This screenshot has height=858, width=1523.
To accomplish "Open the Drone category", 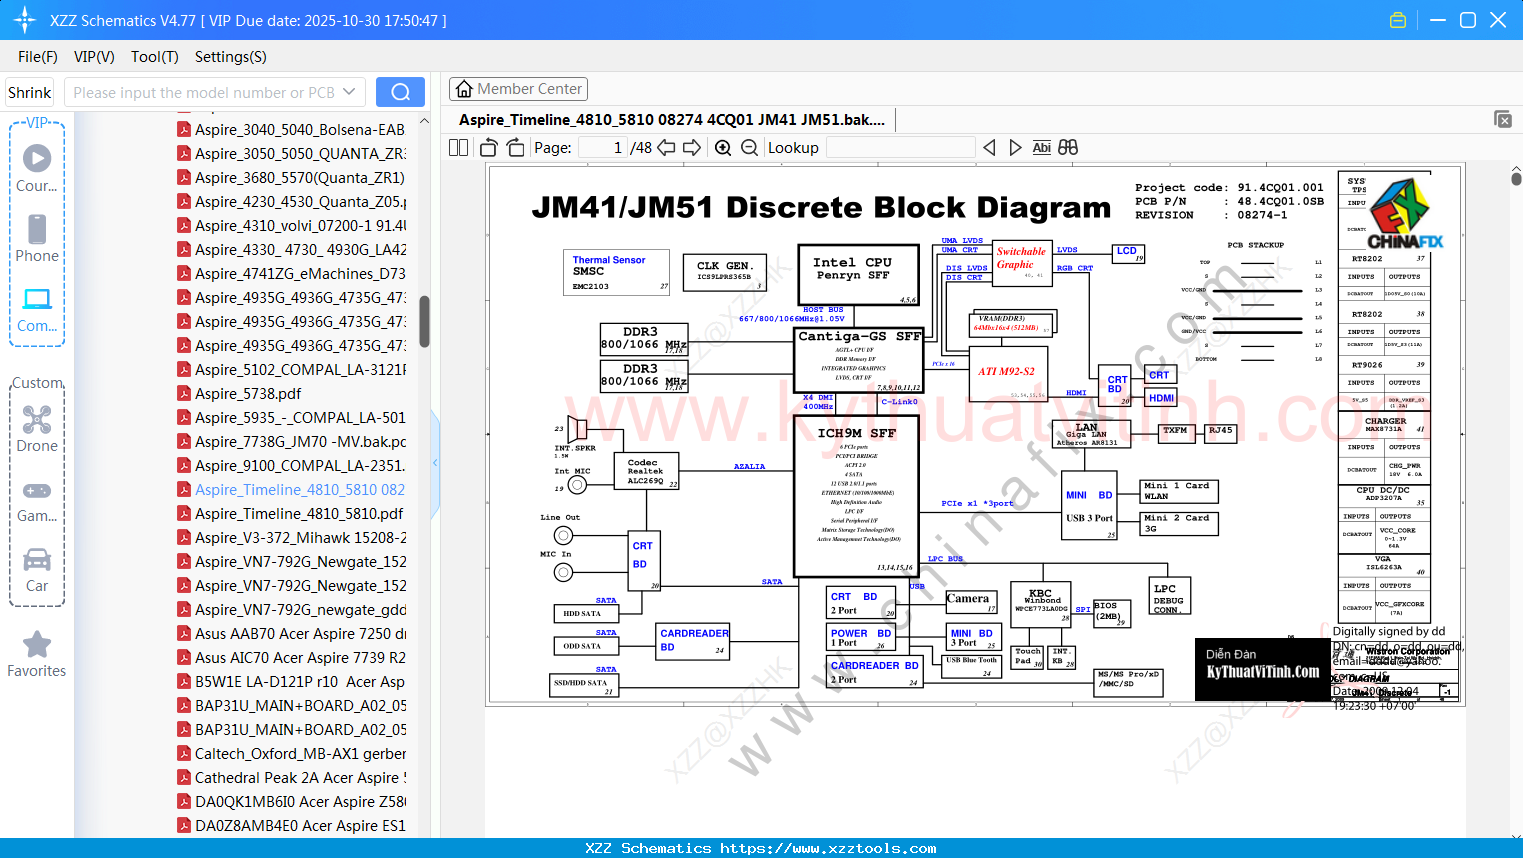I will point(37,428).
